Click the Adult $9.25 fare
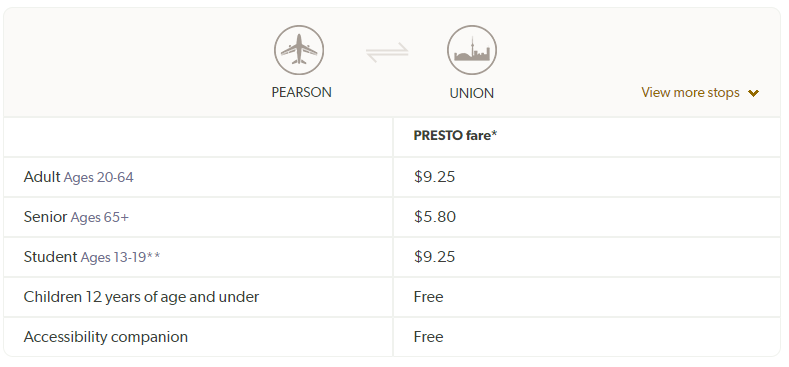This screenshot has height=367, width=789. (x=434, y=177)
